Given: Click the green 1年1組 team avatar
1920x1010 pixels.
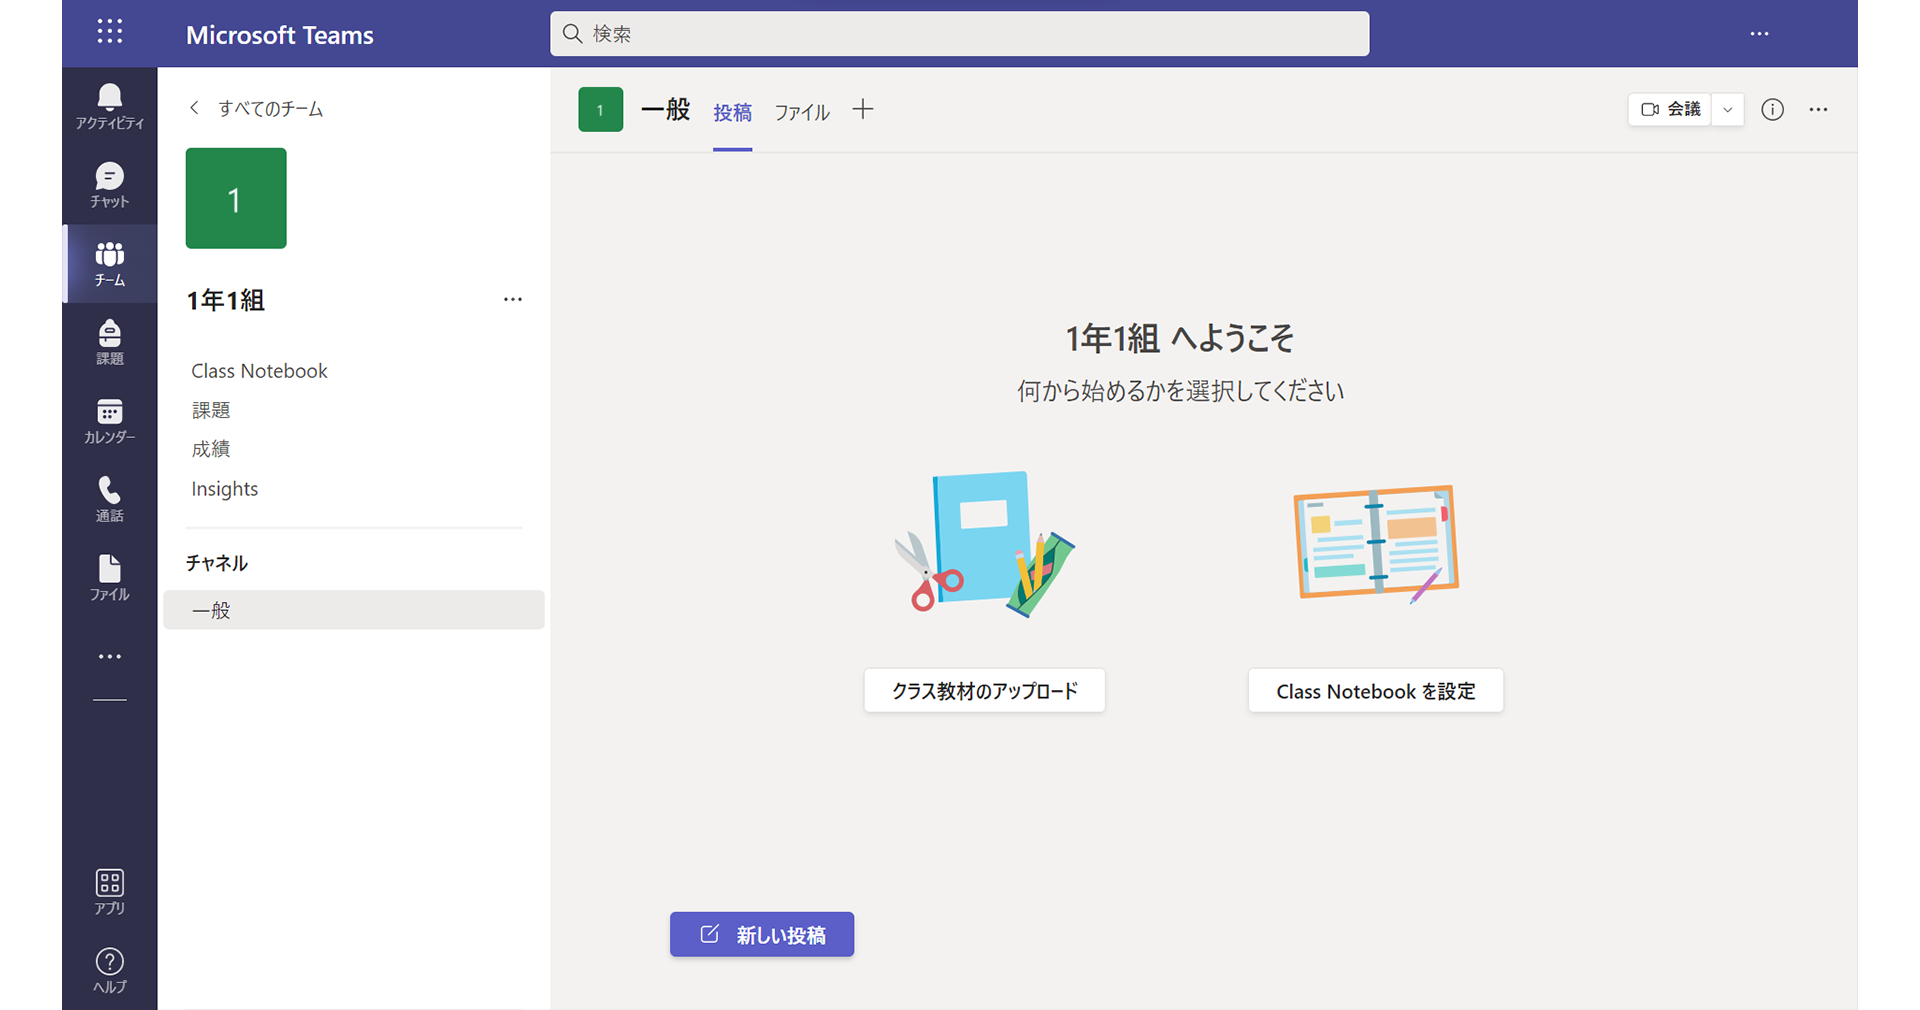Looking at the screenshot, I should click(236, 198).
